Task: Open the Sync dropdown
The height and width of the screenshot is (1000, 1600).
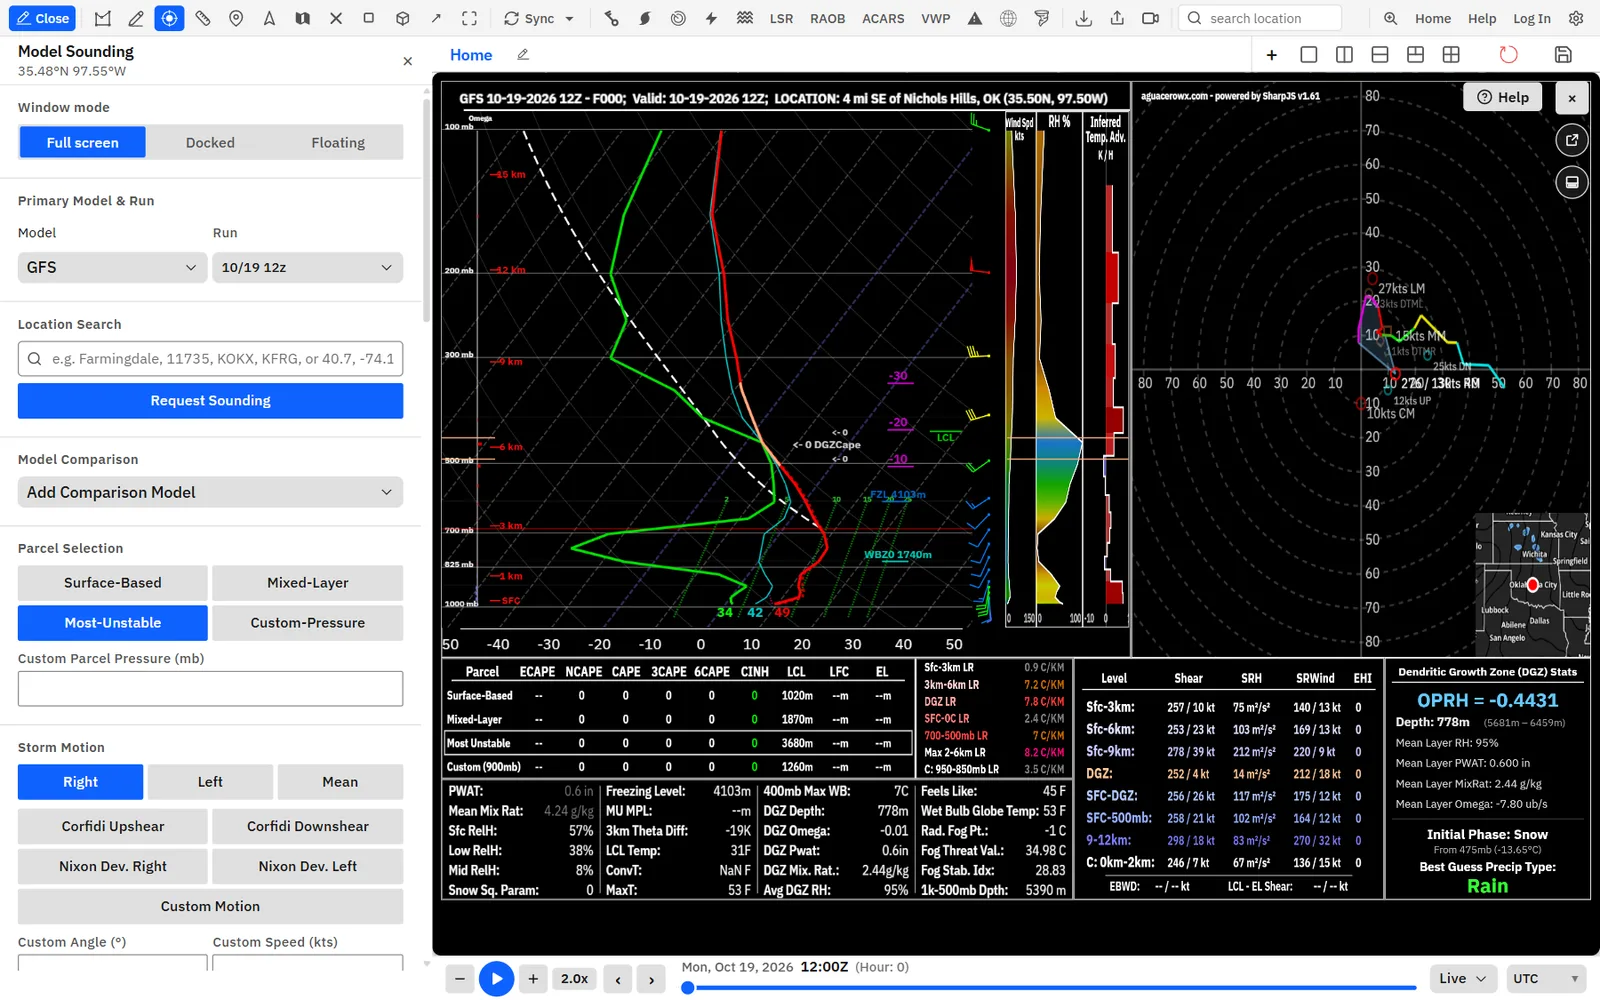Action: [x=539, y=18]
